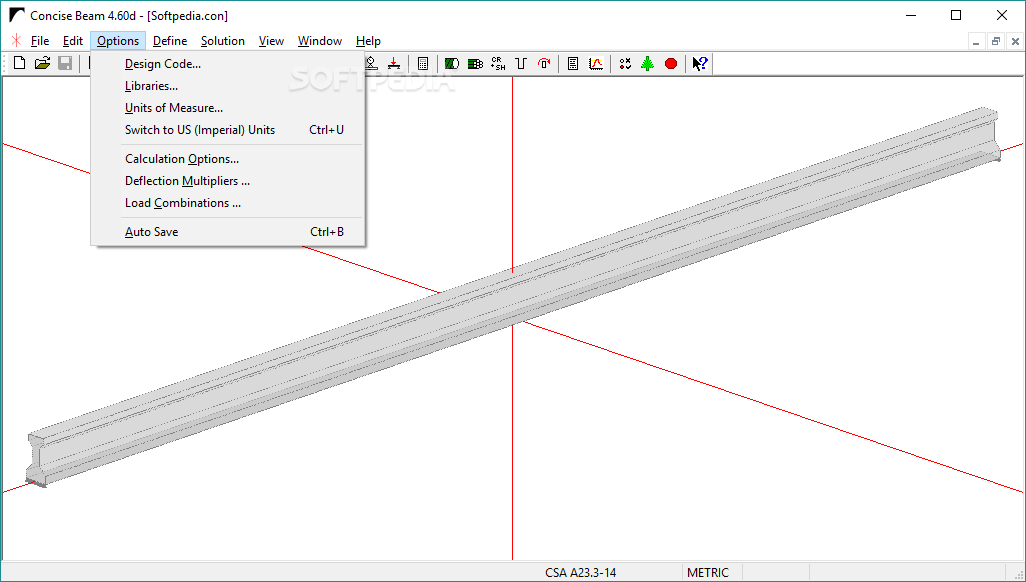1026x582 pixels.
Task: Restore the inner document window
Action: 996,41
